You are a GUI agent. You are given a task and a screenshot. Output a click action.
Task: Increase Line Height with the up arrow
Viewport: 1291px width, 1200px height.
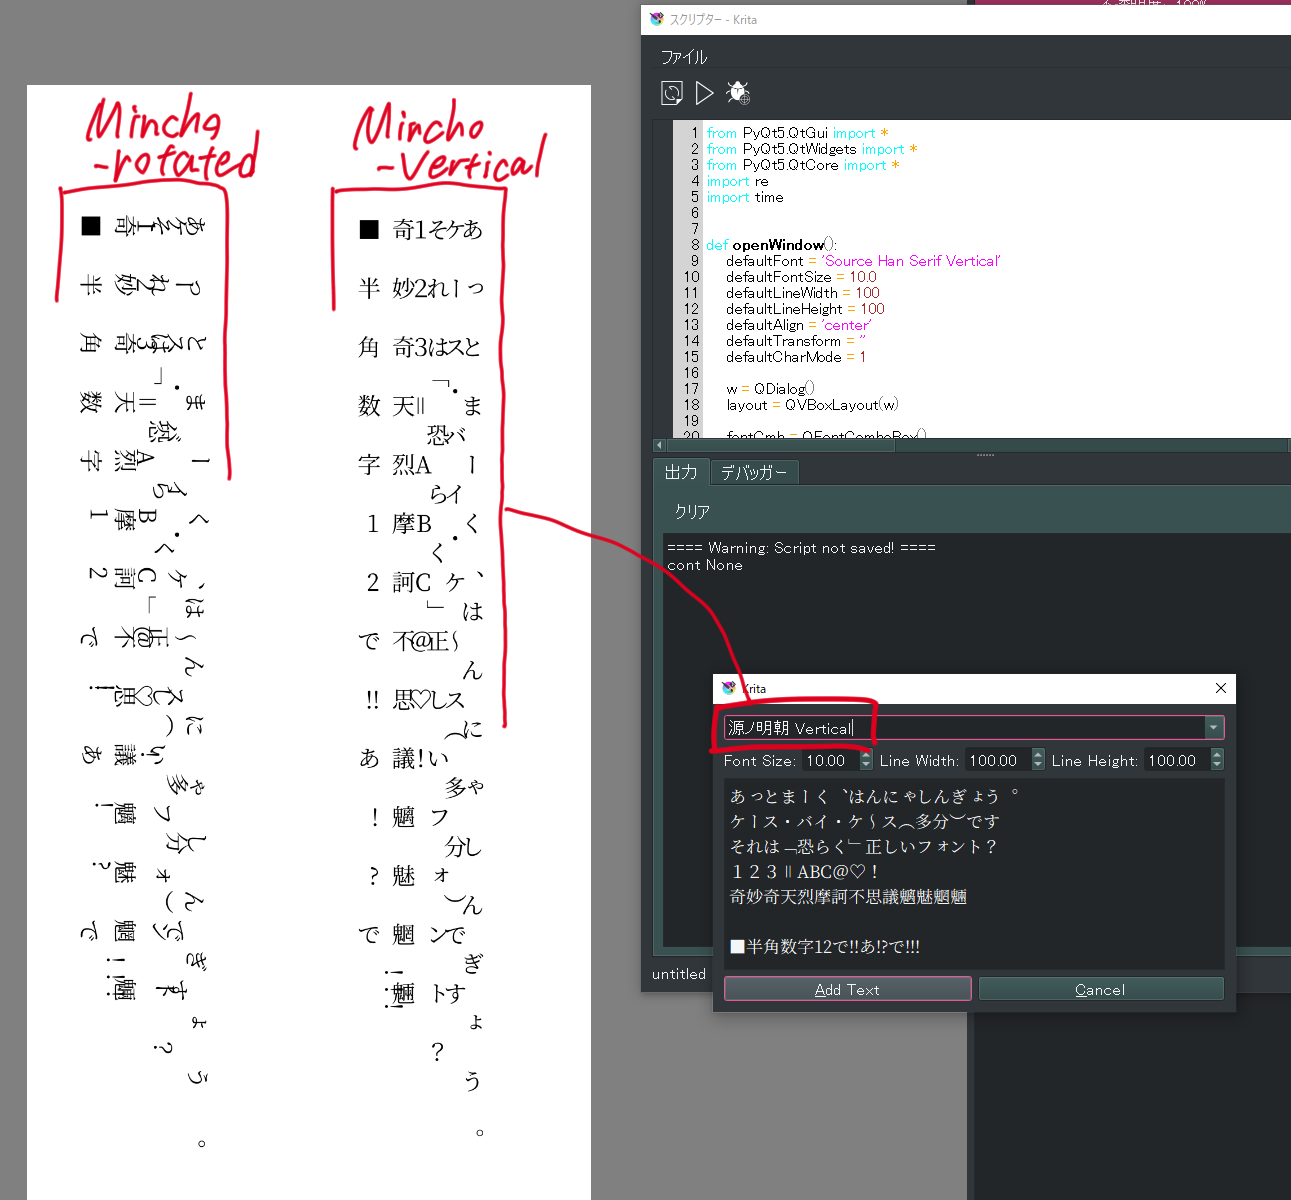(1217, 755)
